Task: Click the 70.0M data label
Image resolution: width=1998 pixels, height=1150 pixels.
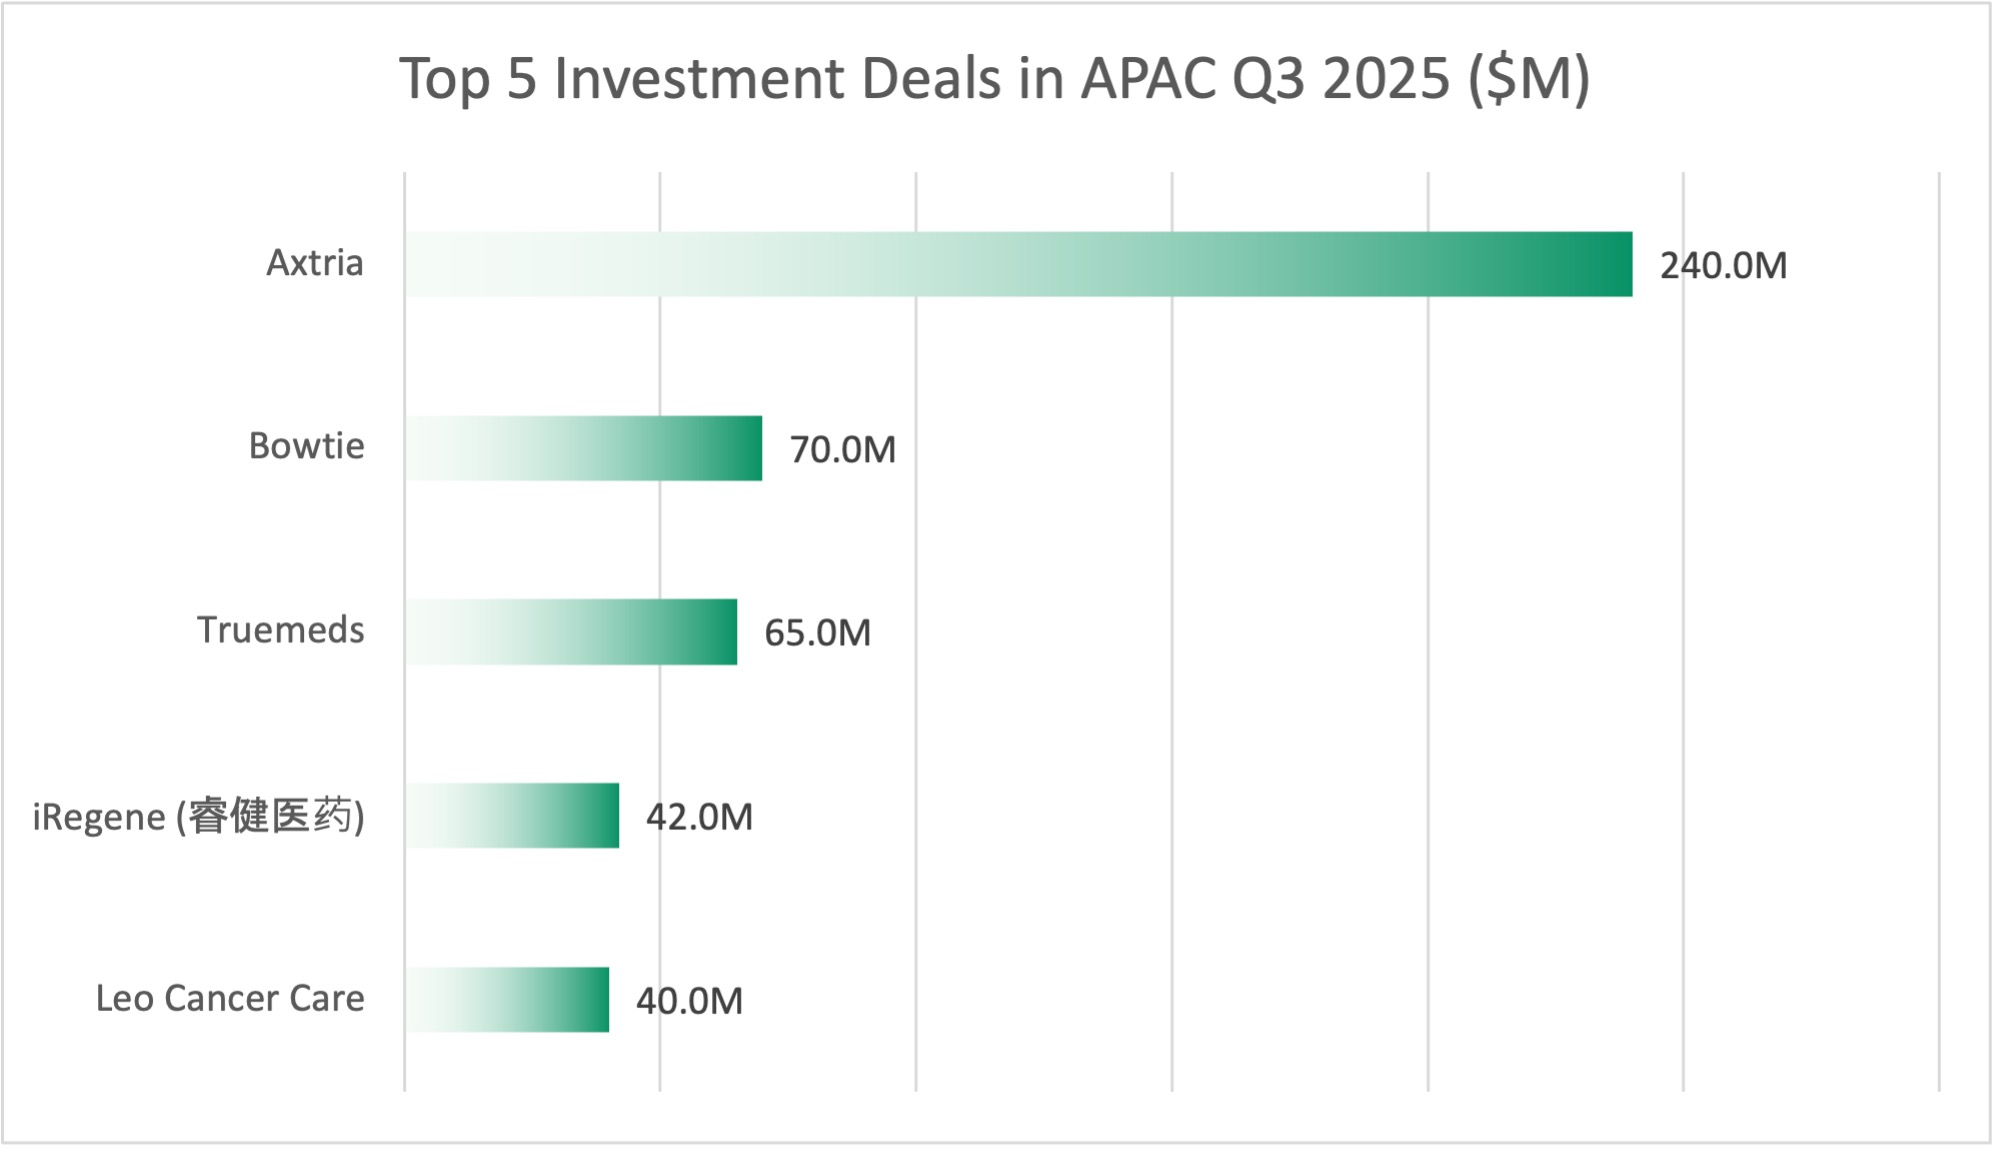Action: pos(842,450)
